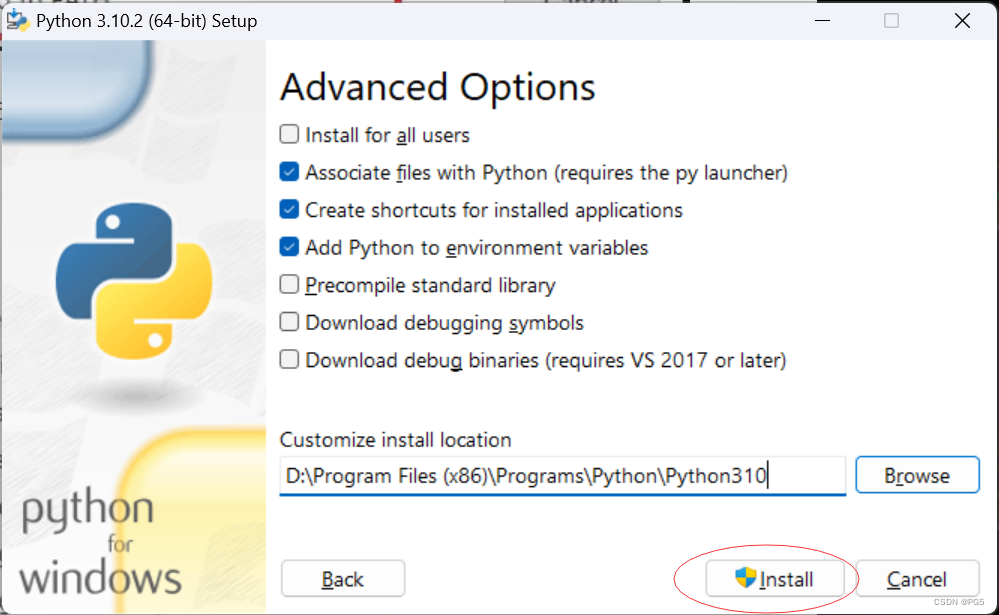Check 'Download debugging symbols'

pos(289,321)
